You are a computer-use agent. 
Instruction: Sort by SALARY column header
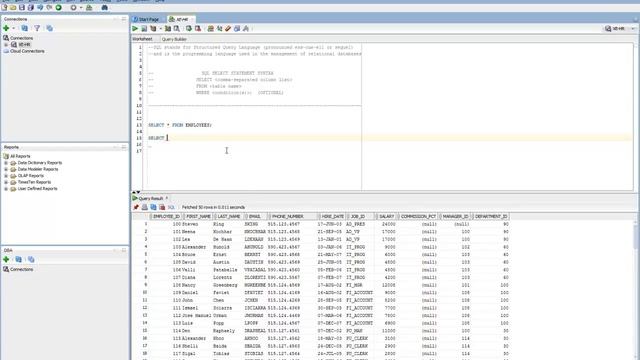(x=386, y=216)
